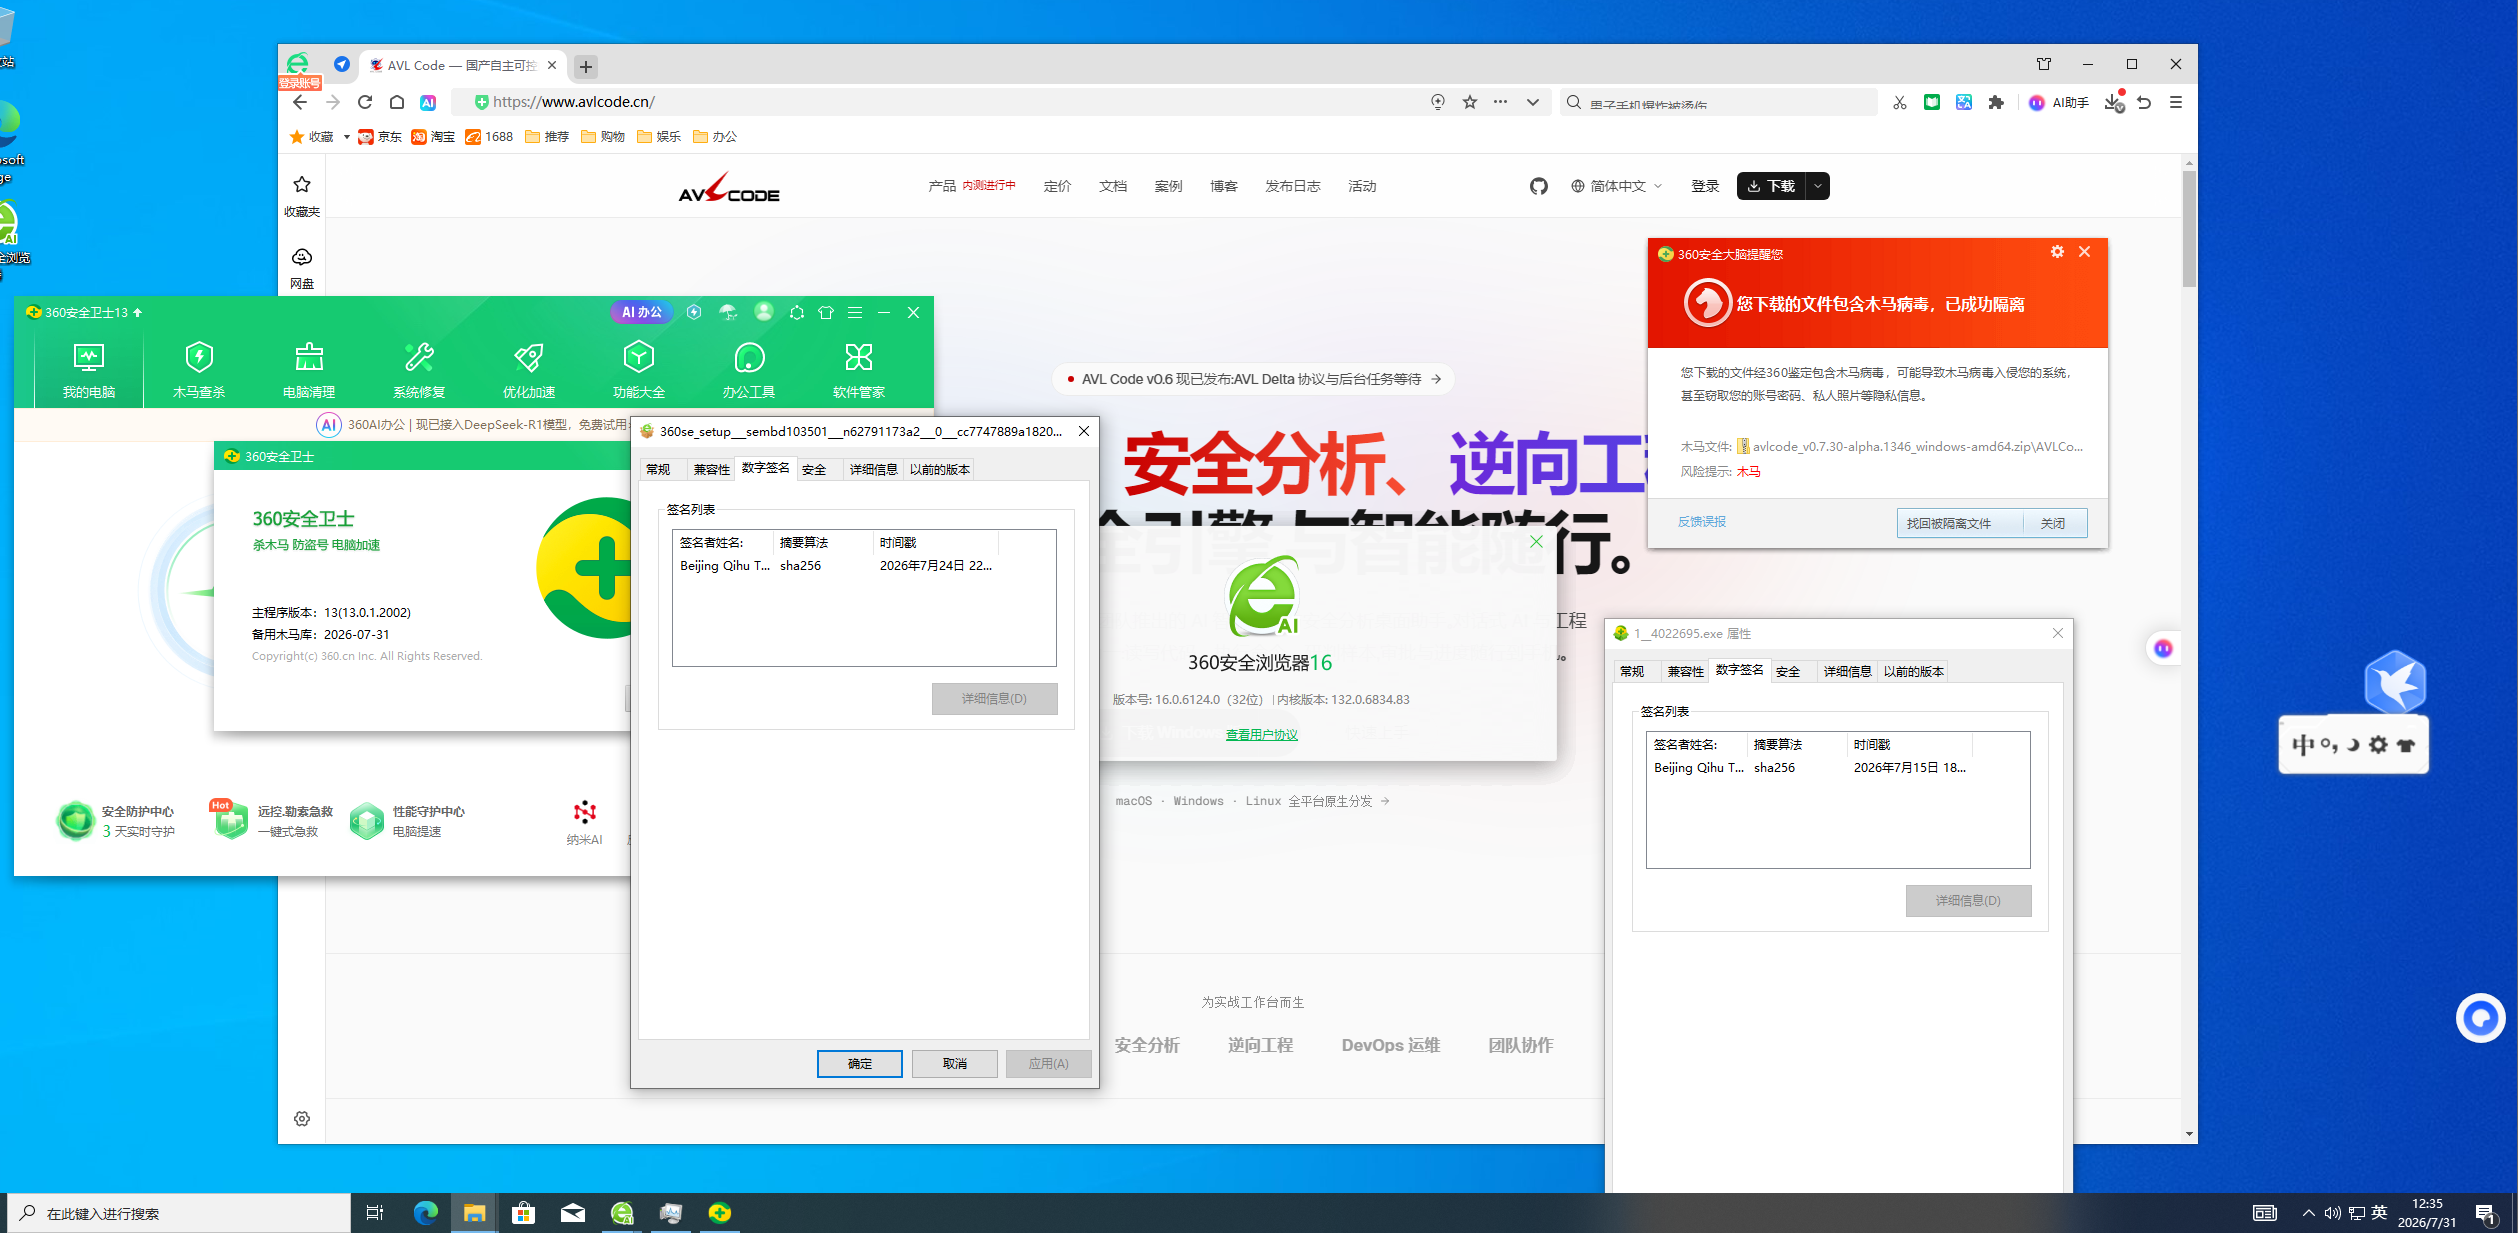Open 查看用户协议 link in browser about
This screenshot has height=1233, width=2518.
click(1262, 734)
